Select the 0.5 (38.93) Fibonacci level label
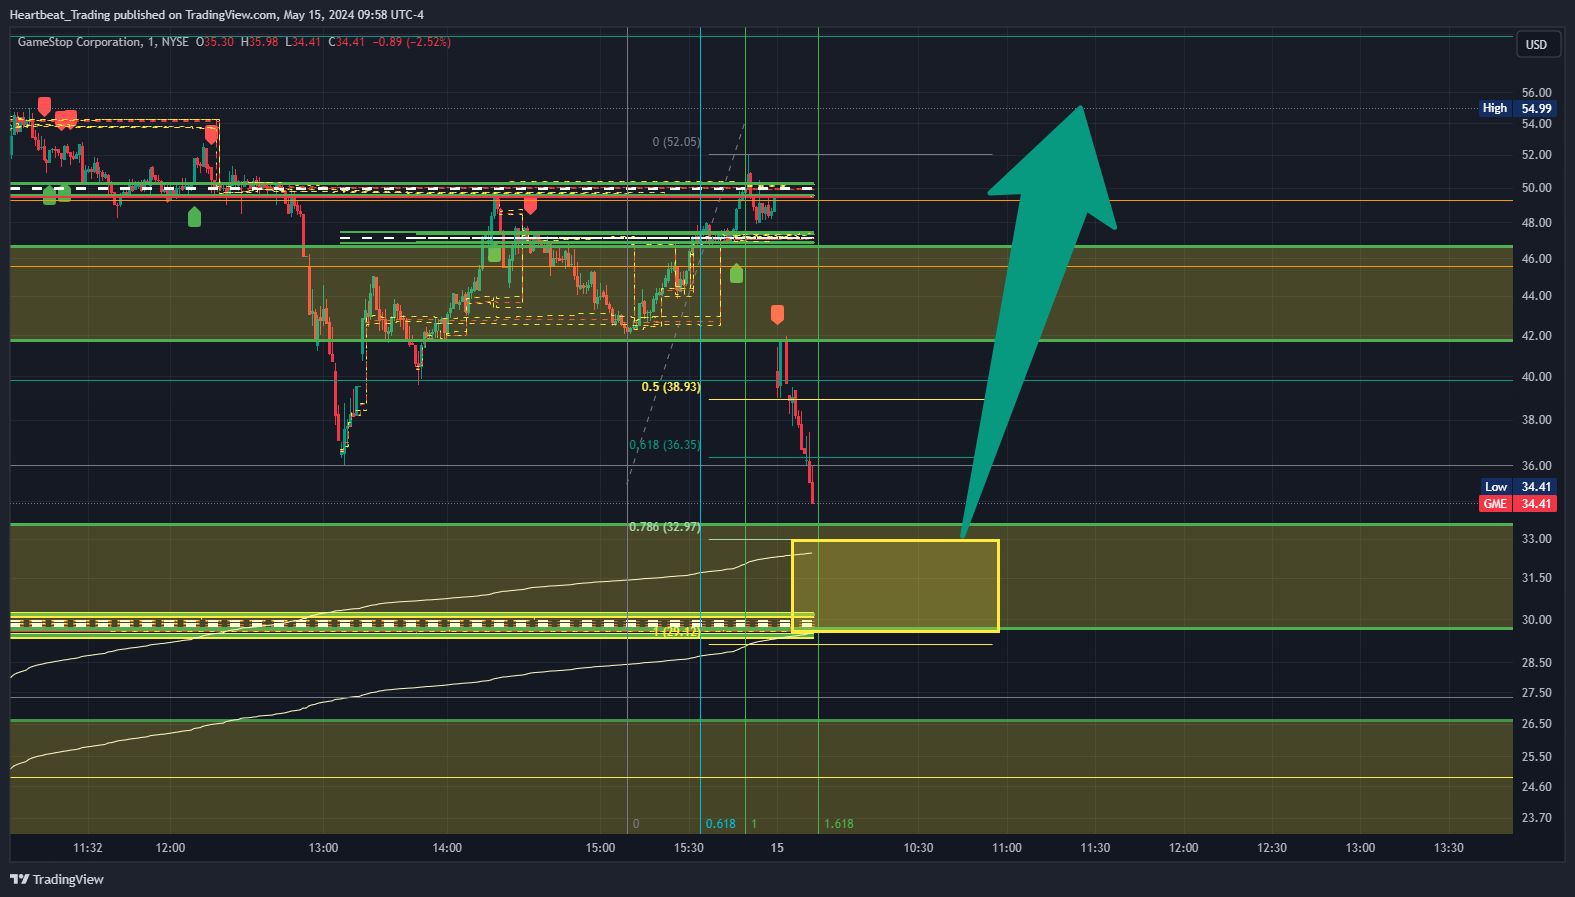Viewport: 1575px width, 897px height. click(670, 387)
